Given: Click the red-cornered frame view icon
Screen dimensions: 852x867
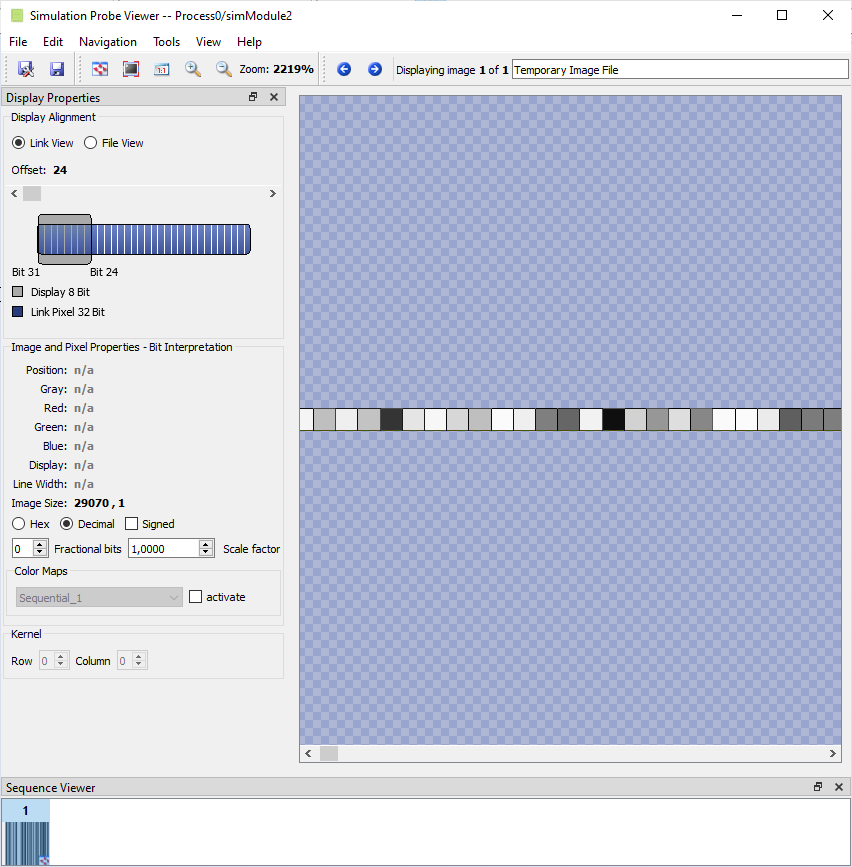Looking at the screenshot, I should pyautogui.click(x=131, y=69).
